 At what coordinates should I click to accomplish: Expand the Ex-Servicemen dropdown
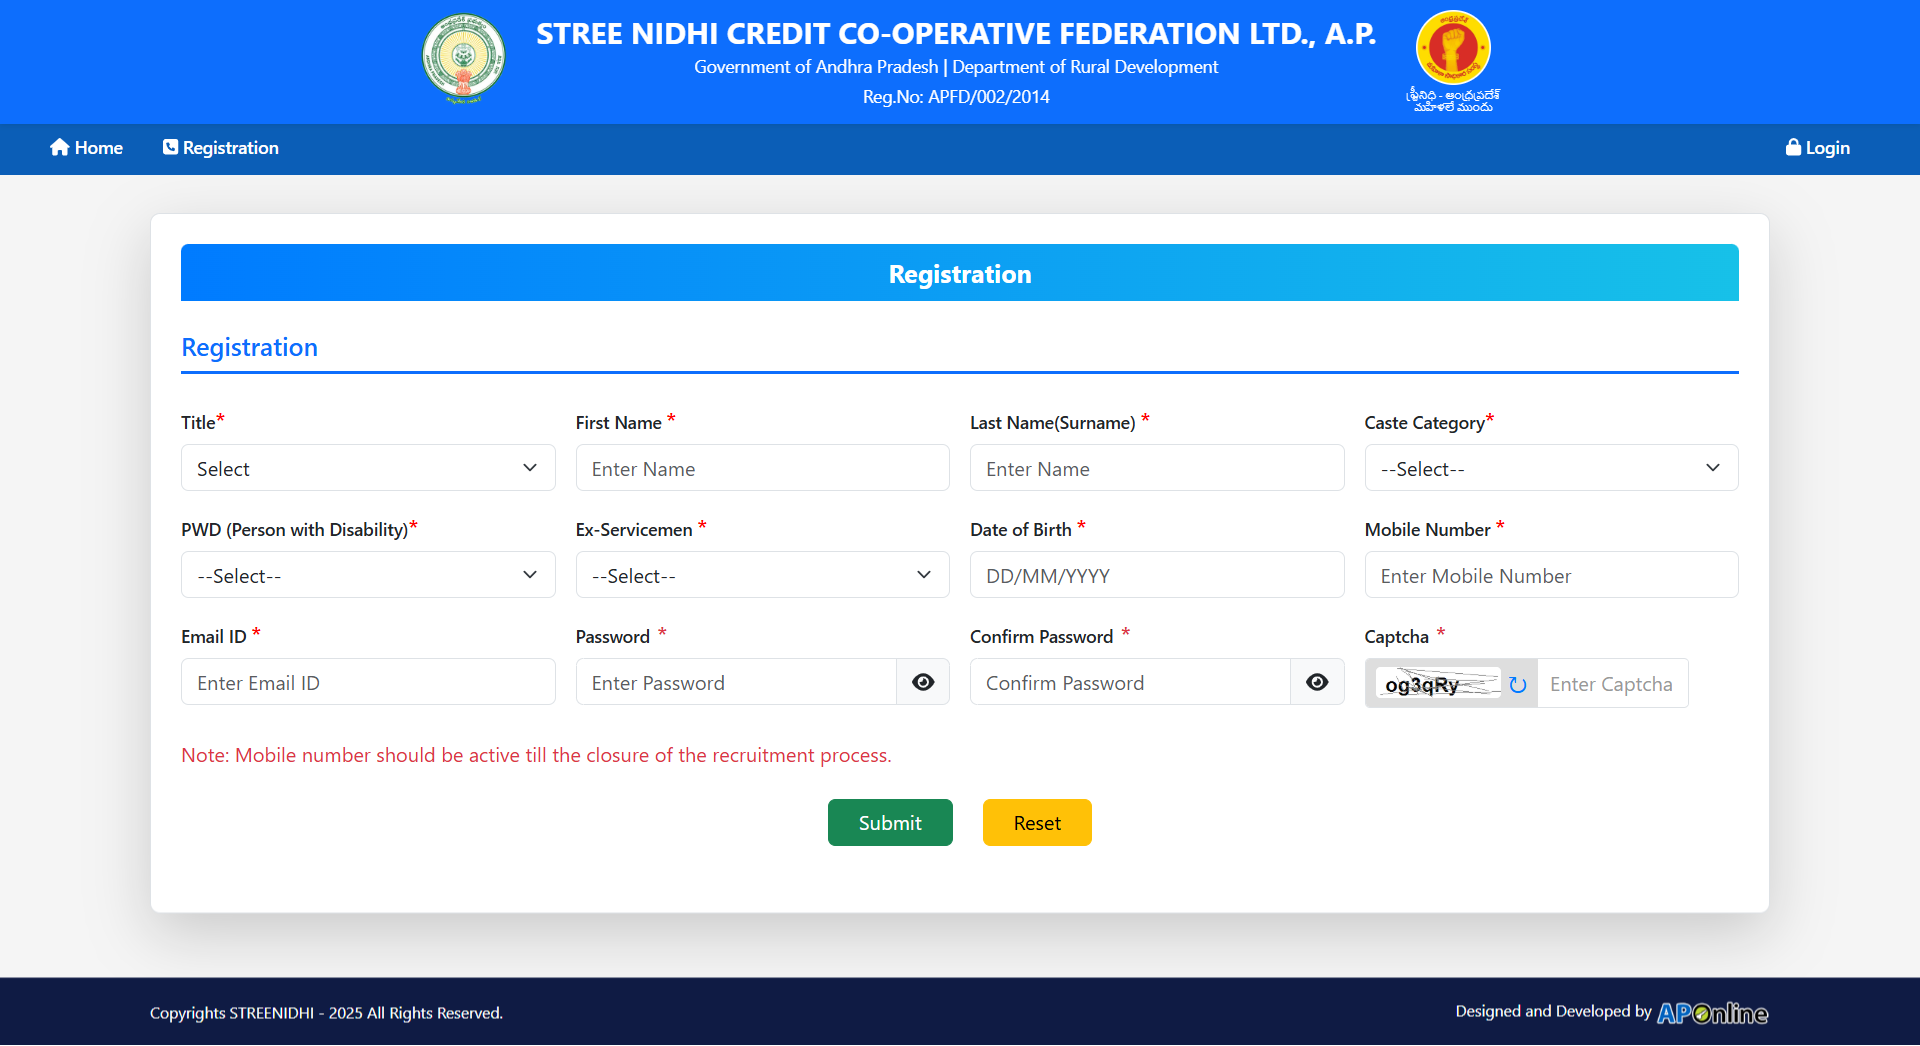762,575
